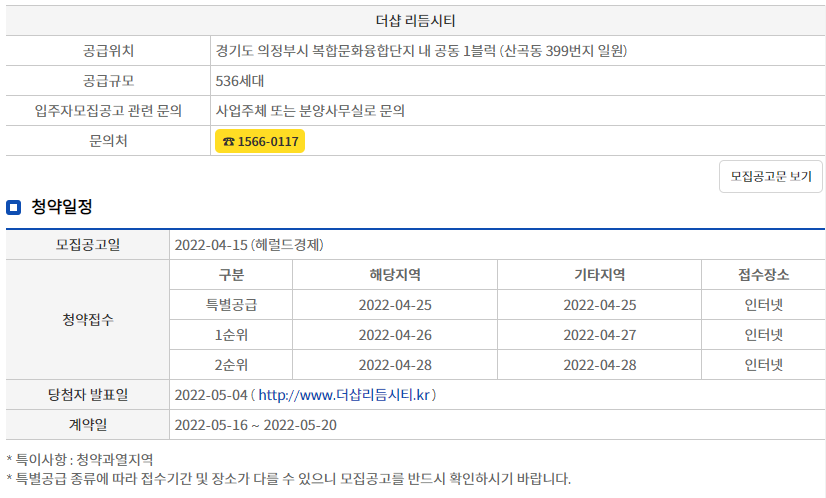Image resolution: width=826 pixels, height=498 pixels.
Task: Click 인터넷 in the 특별공급 row
Action: pos(763,305)
